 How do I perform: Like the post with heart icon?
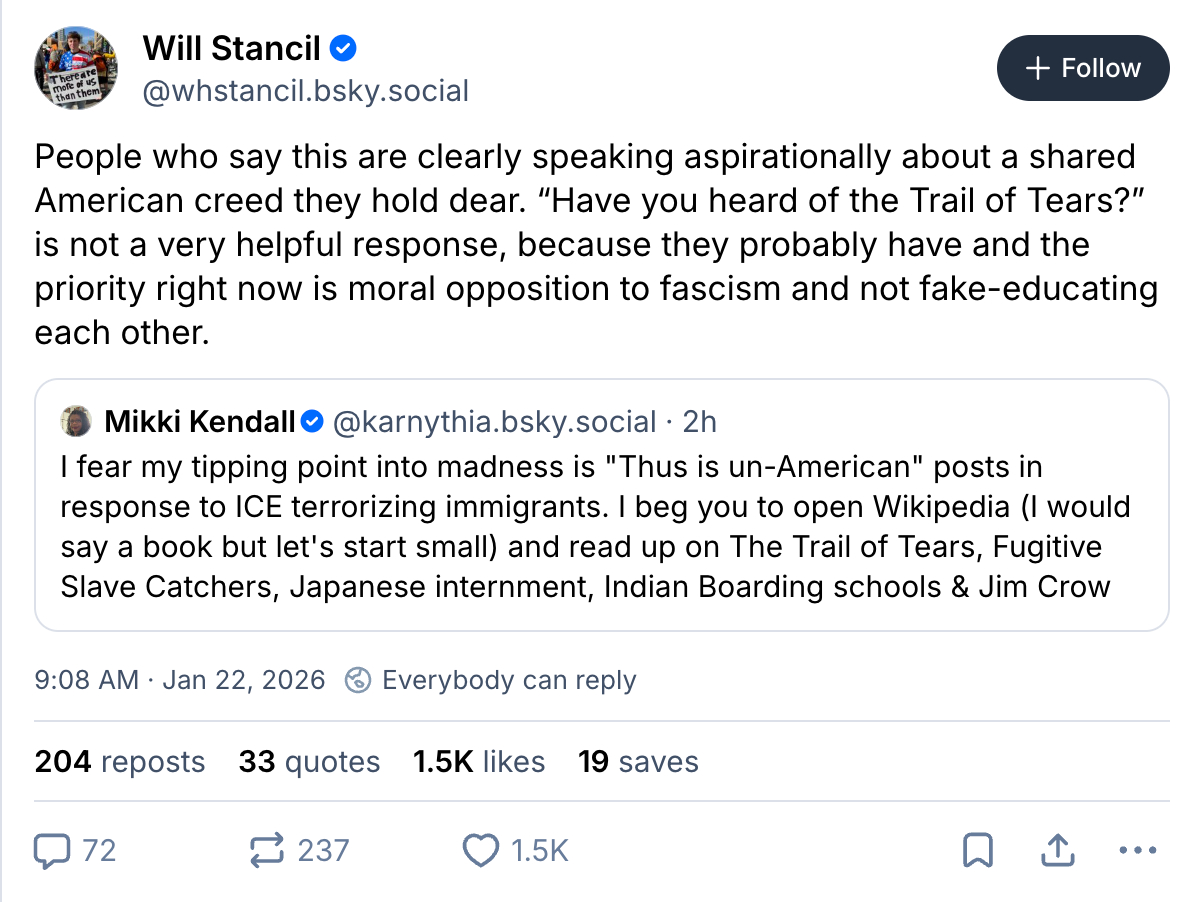click(x=481, y=851)
